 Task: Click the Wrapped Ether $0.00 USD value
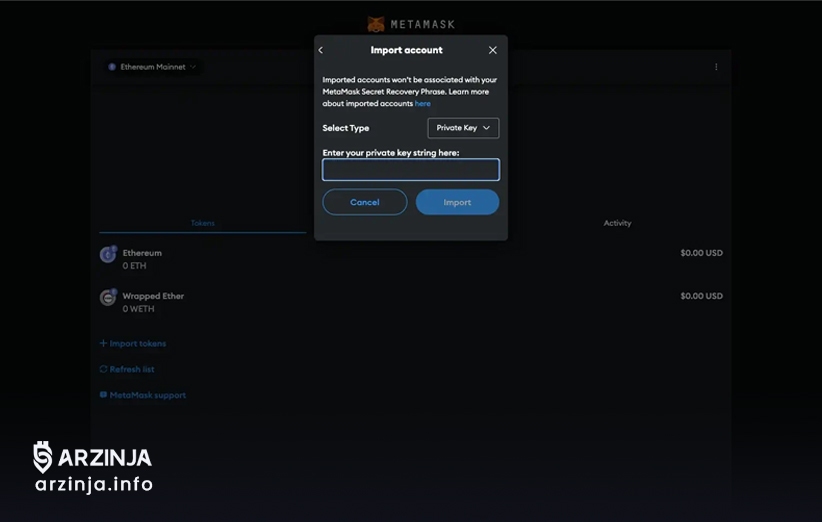pyautogui.click(x=701, y=296)
